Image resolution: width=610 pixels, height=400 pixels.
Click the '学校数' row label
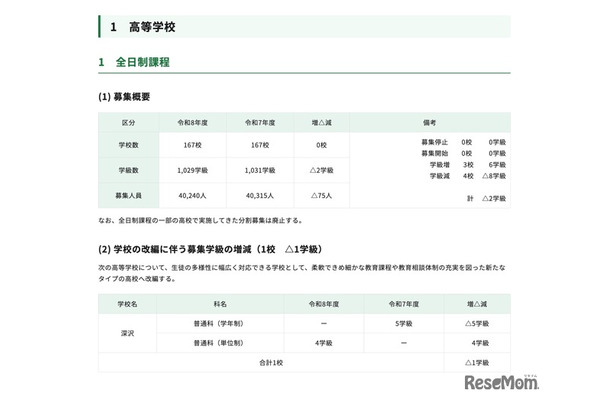[x=127, y=145]
